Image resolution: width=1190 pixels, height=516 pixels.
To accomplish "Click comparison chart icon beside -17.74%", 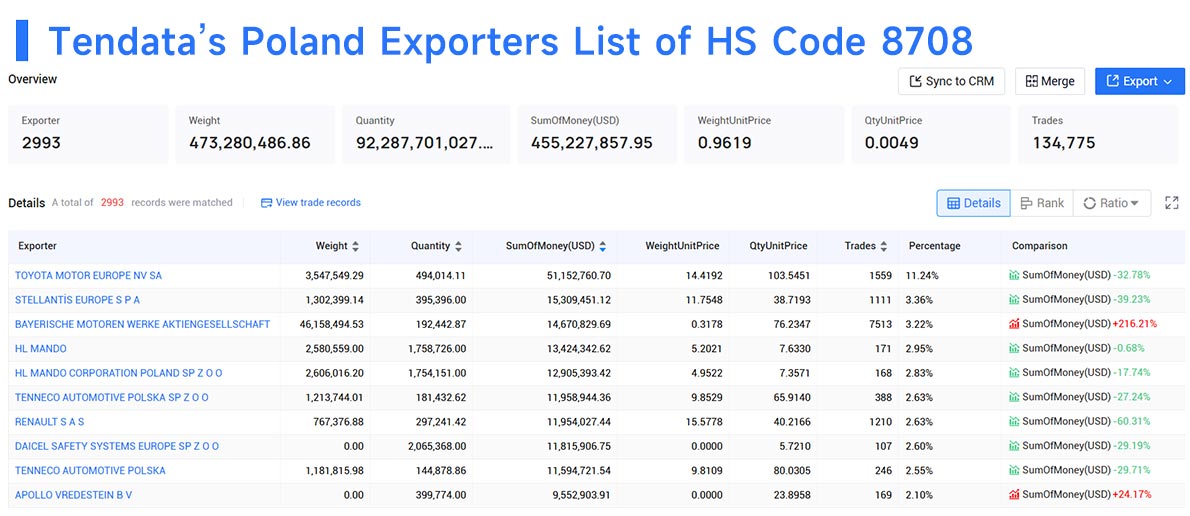I will tap(1014, 373).
